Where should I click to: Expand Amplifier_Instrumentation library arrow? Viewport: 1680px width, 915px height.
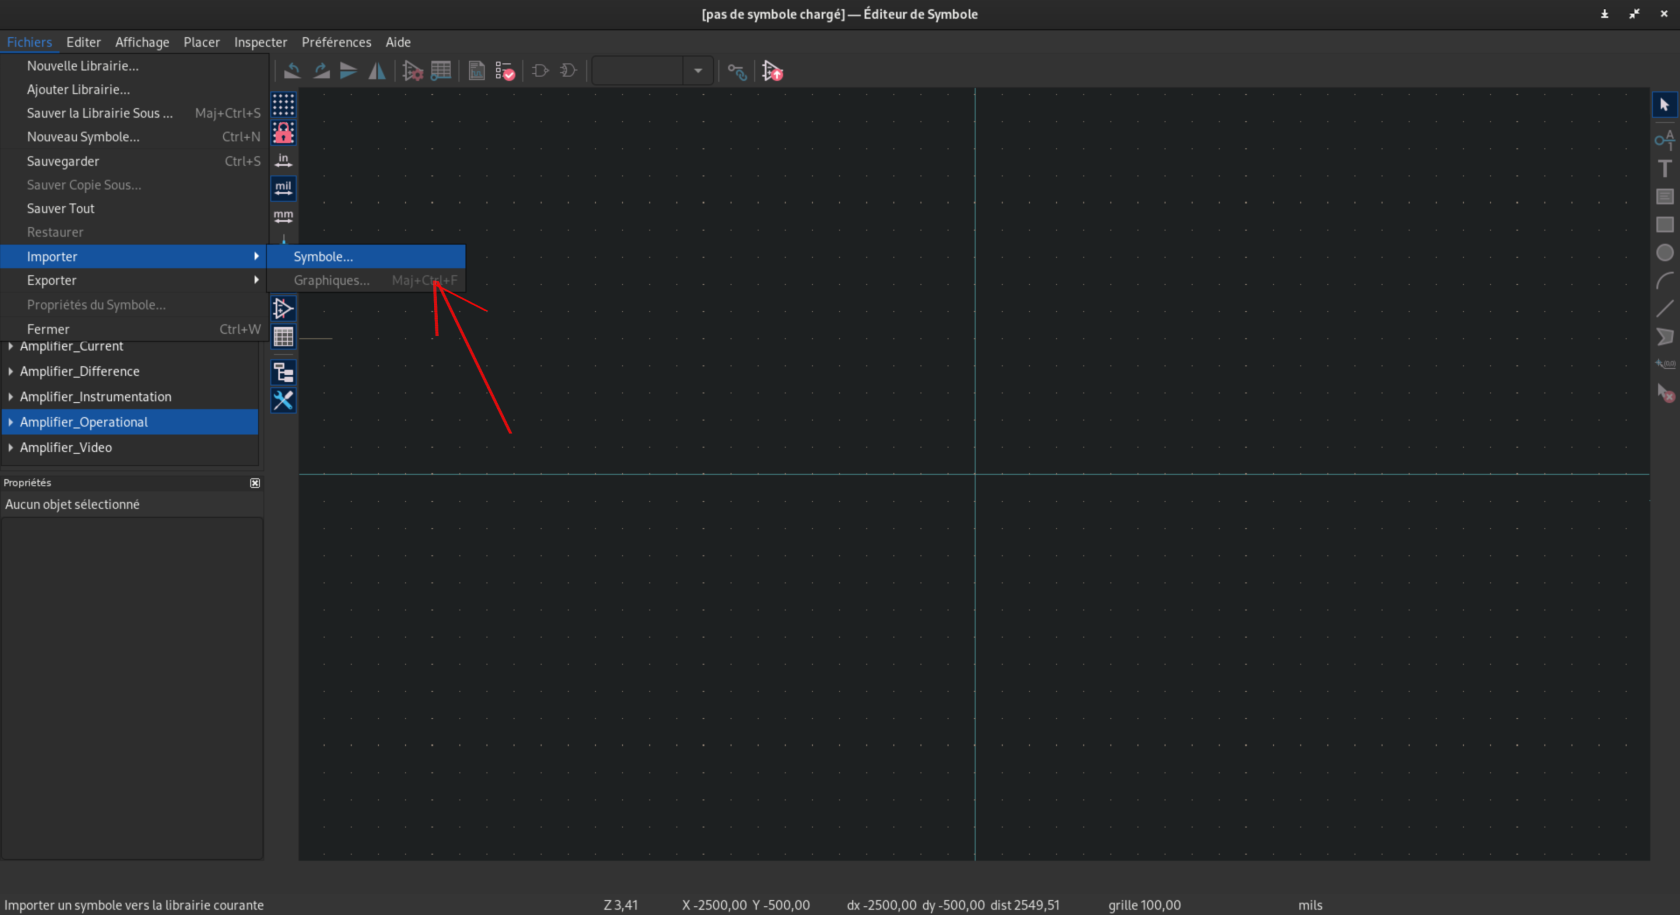[11, 397]
